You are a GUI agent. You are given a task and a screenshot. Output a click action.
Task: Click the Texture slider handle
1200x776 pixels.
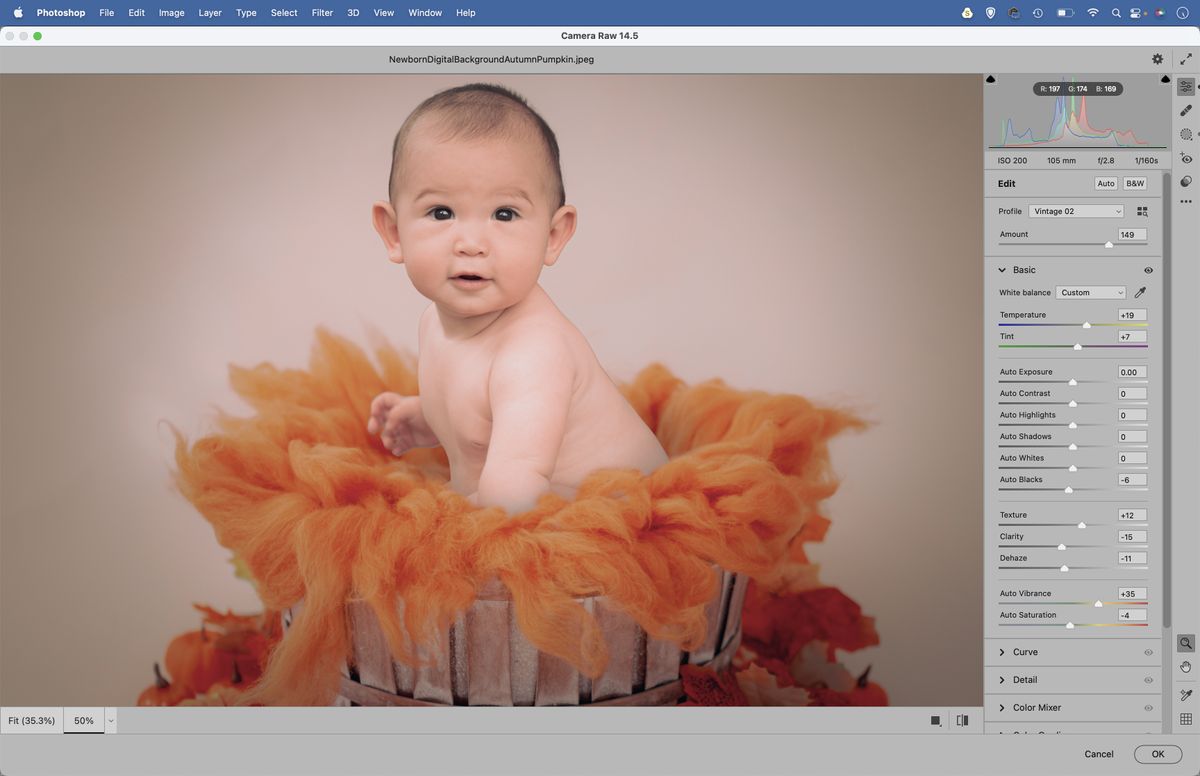point(1081,525)
